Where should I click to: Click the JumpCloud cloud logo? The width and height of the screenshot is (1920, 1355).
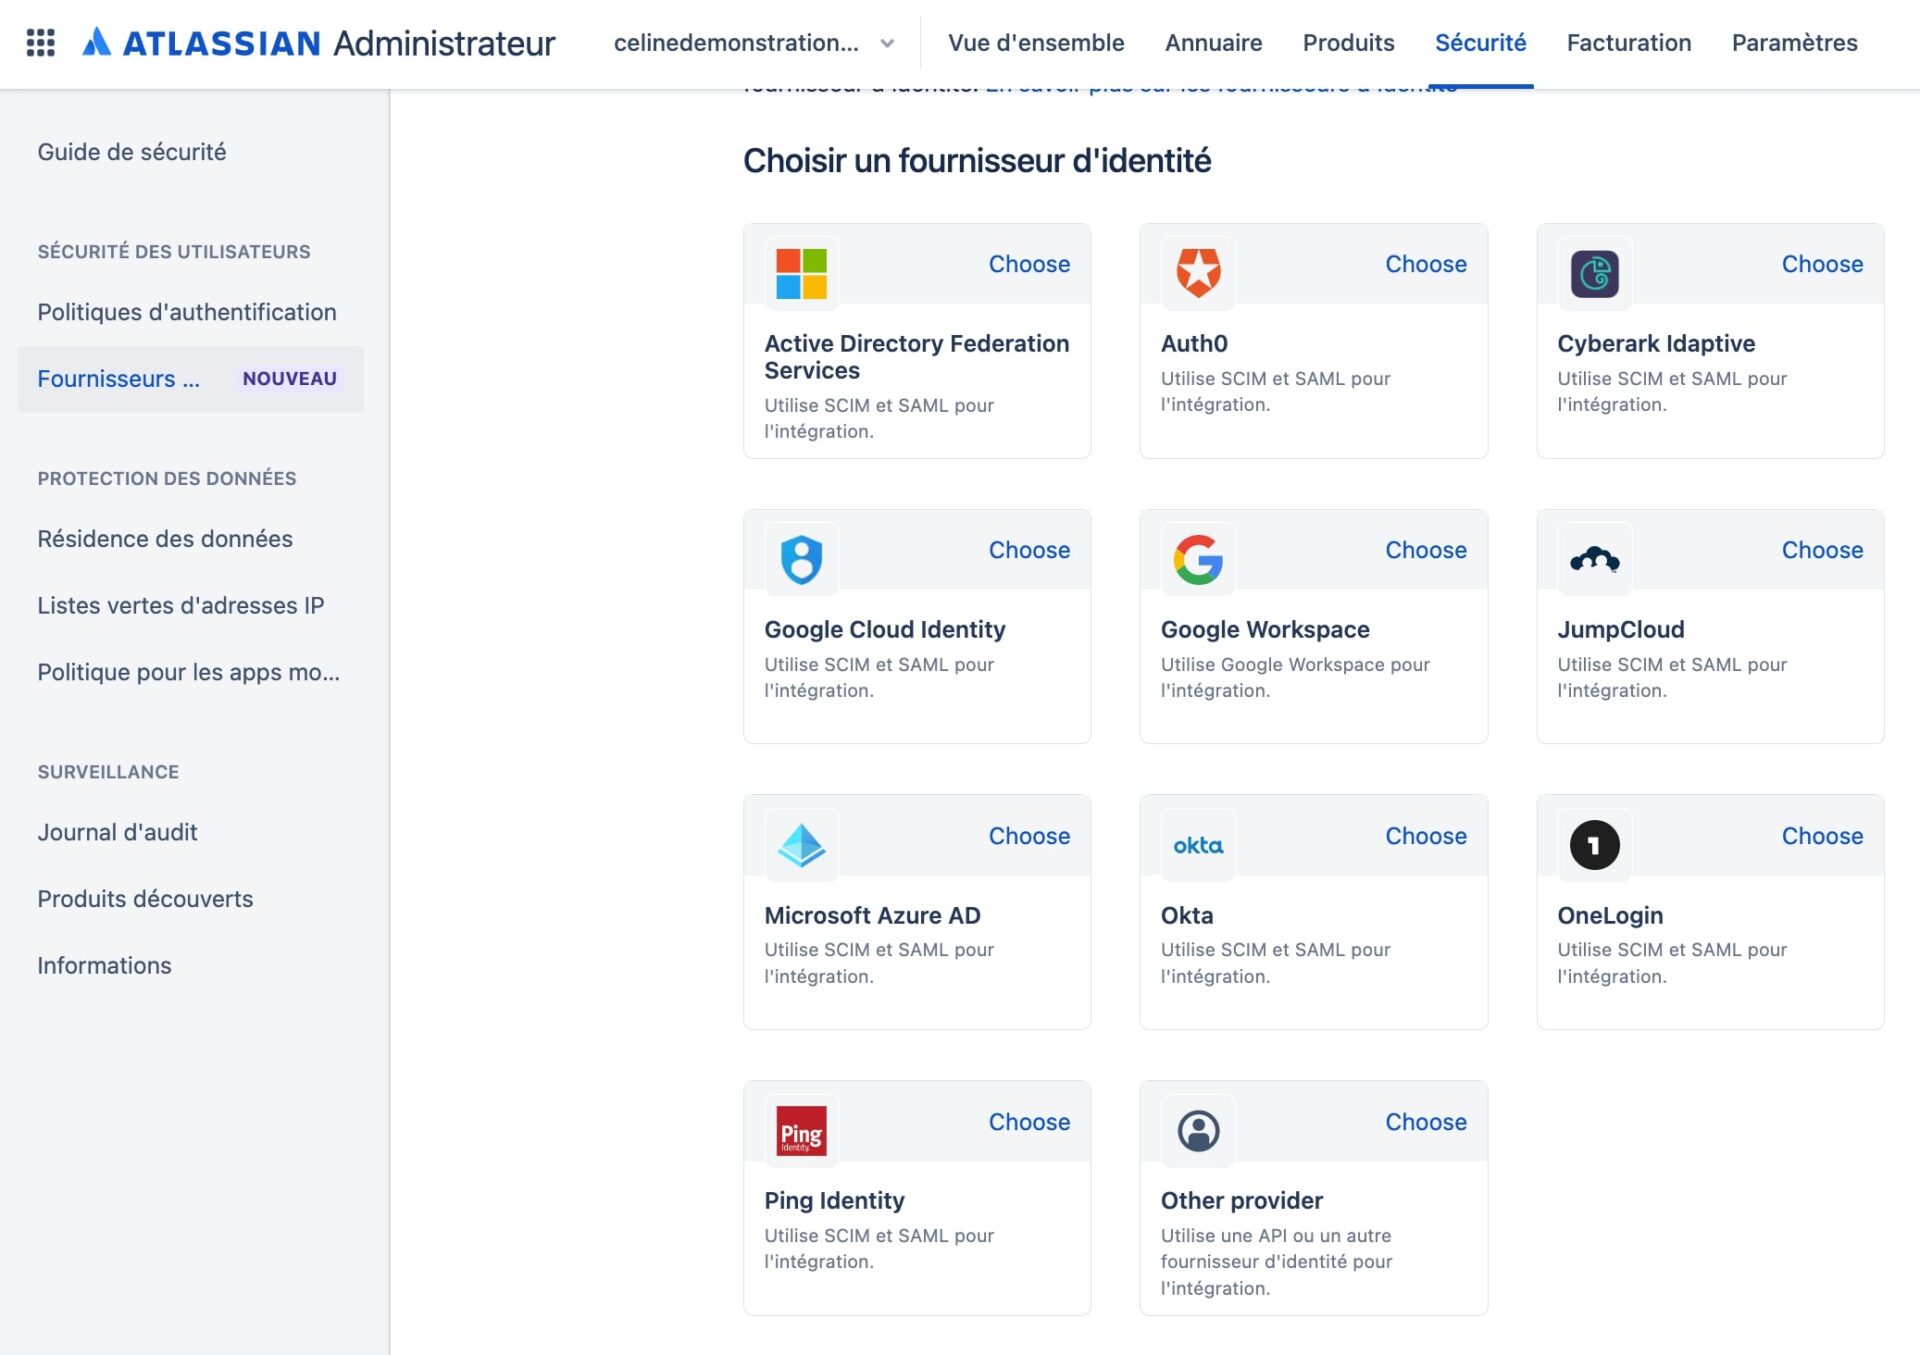tap(1594, 559)
